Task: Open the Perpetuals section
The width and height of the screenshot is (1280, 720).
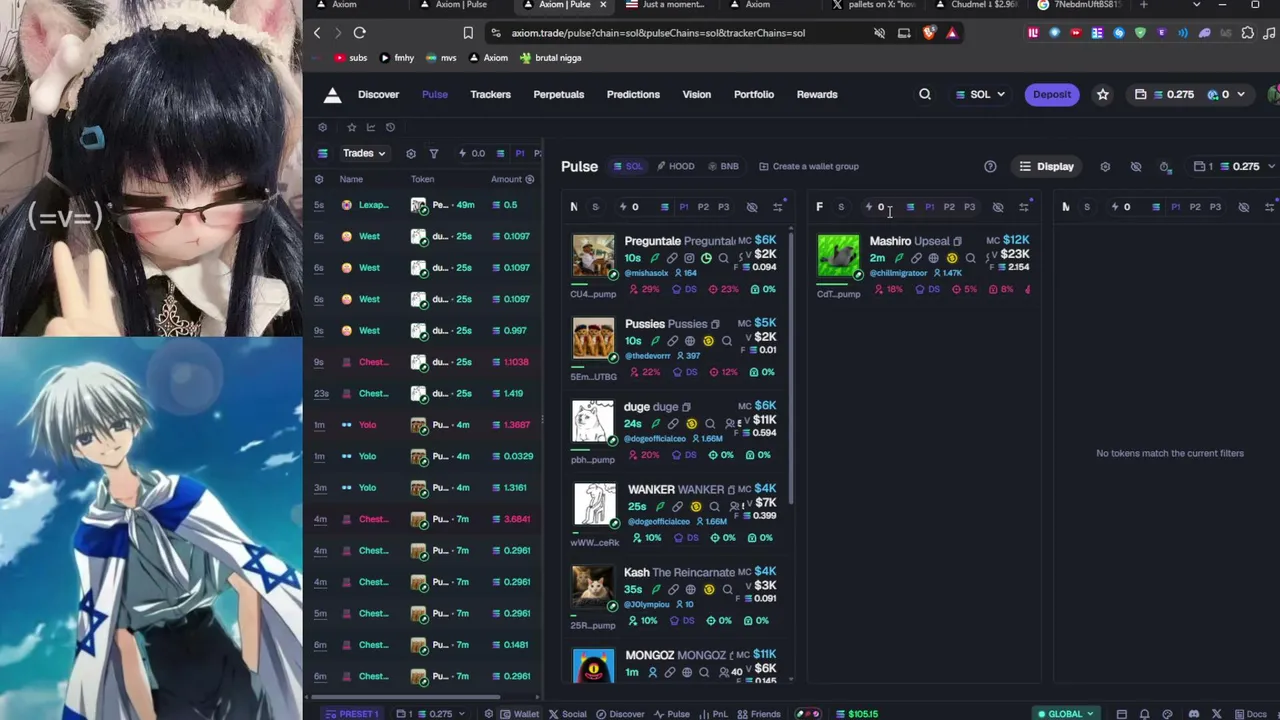Action: point(558,95)
